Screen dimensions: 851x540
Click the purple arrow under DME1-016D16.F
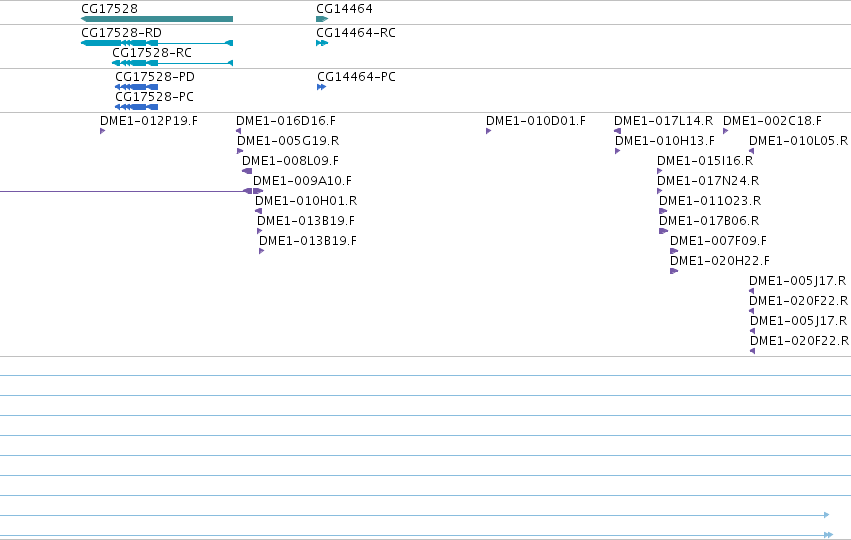pos(238,131)
